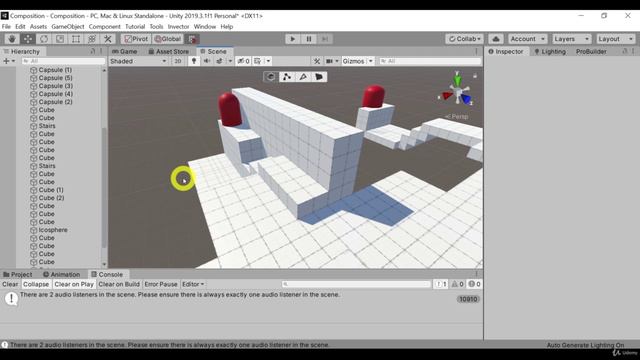Toggle Clear on Build option

pos(119,284)
